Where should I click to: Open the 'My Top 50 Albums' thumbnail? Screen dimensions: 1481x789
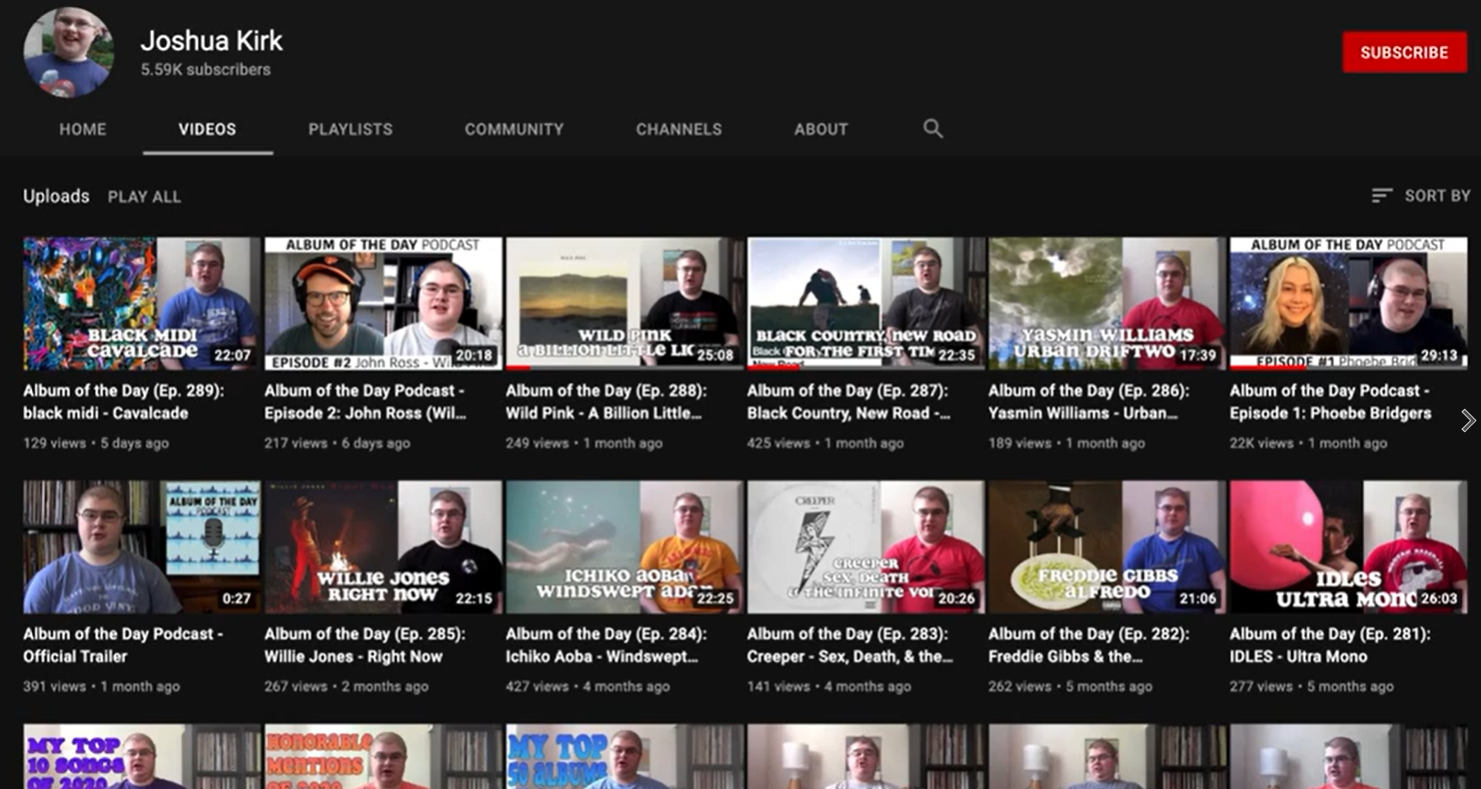tap(624, 757)
